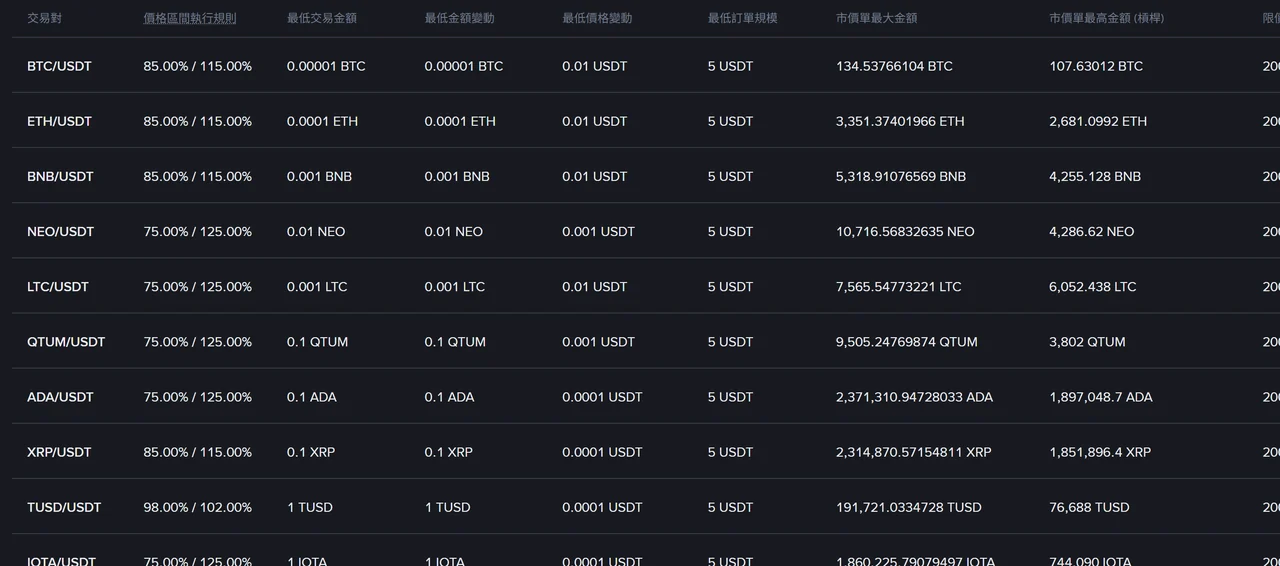Viewport: 1280px width, 566px height.
Task: Click the 交易對 column header
Action: tap(44, 18)
